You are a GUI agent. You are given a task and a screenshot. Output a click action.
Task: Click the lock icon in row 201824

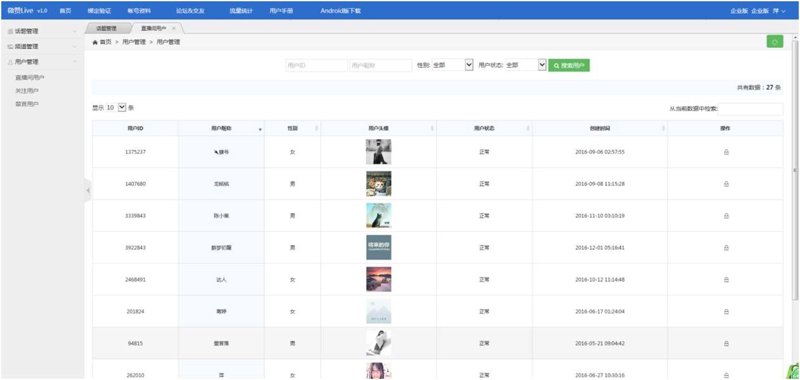tap(726, 311)
